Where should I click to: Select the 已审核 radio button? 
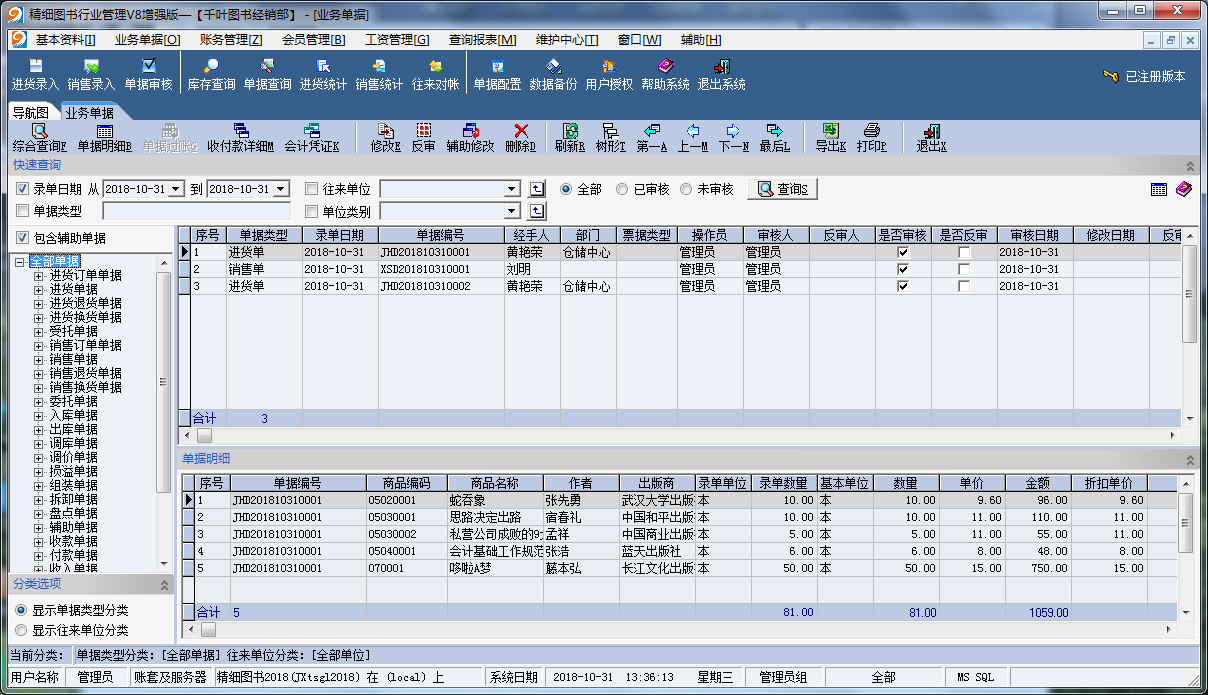click(x=622, y=189)
